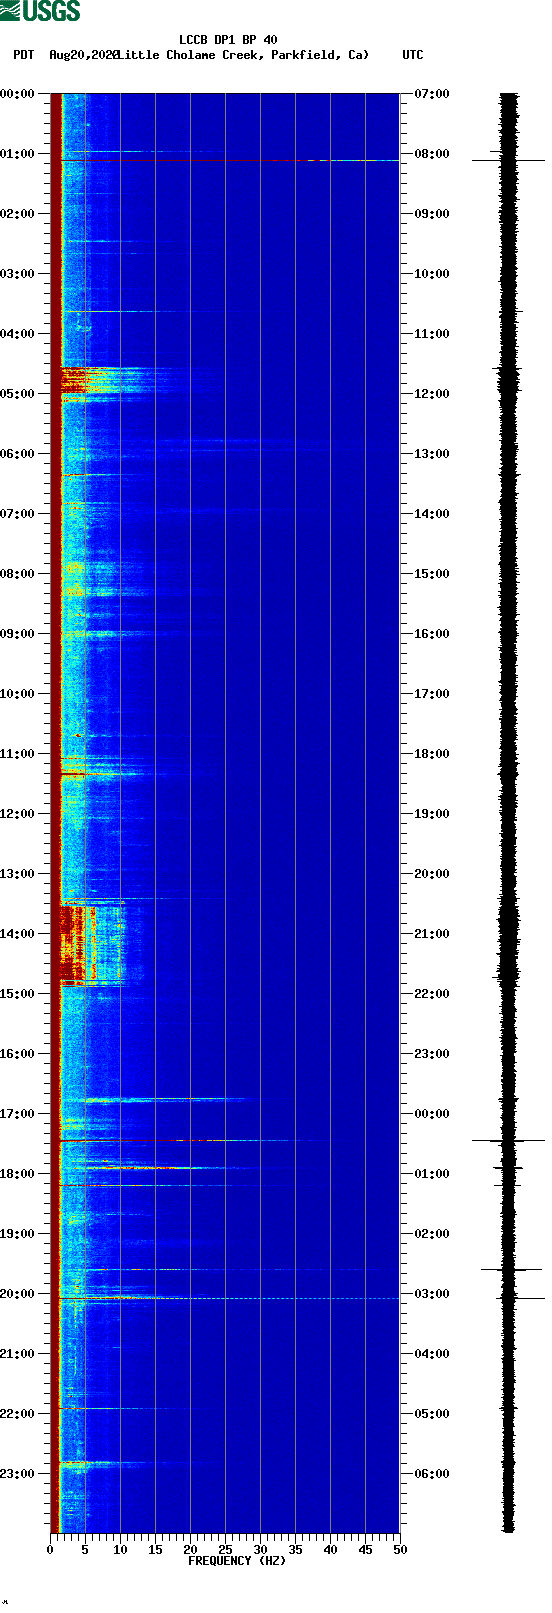The image size is (552, 1613).
Task: Click the broadband event line near 01:07 PDT
Action: [x=230, y=160]
